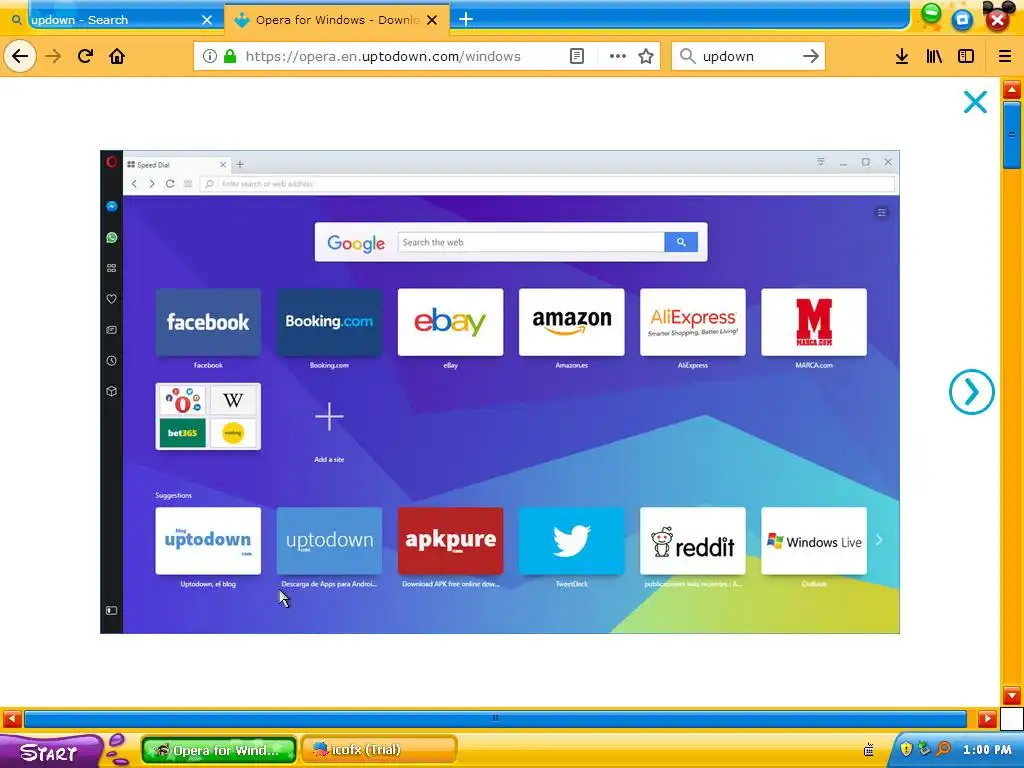The height and width of the screenshot is (768, 1024).
Task: Click the Opera Speed Dial screenshot image
Action: pos(500,392)
